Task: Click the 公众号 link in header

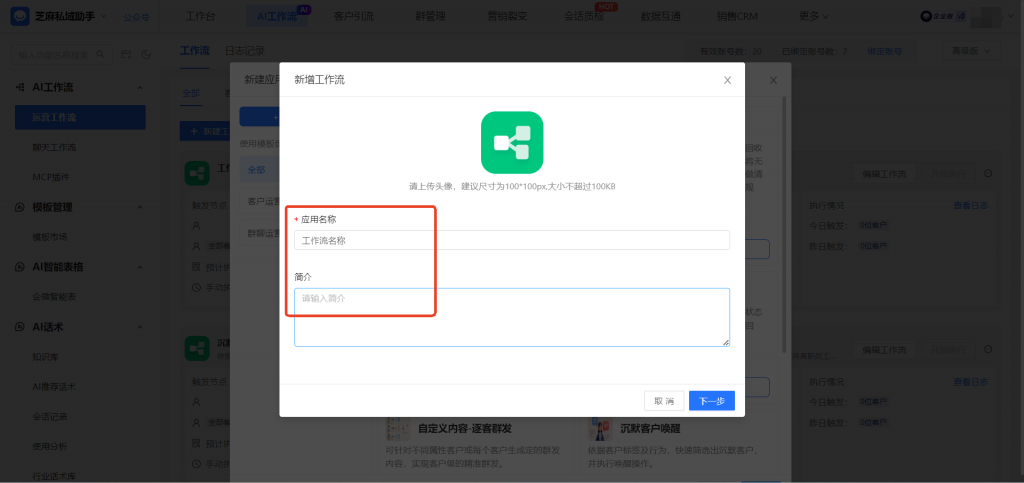Action: 136,17
